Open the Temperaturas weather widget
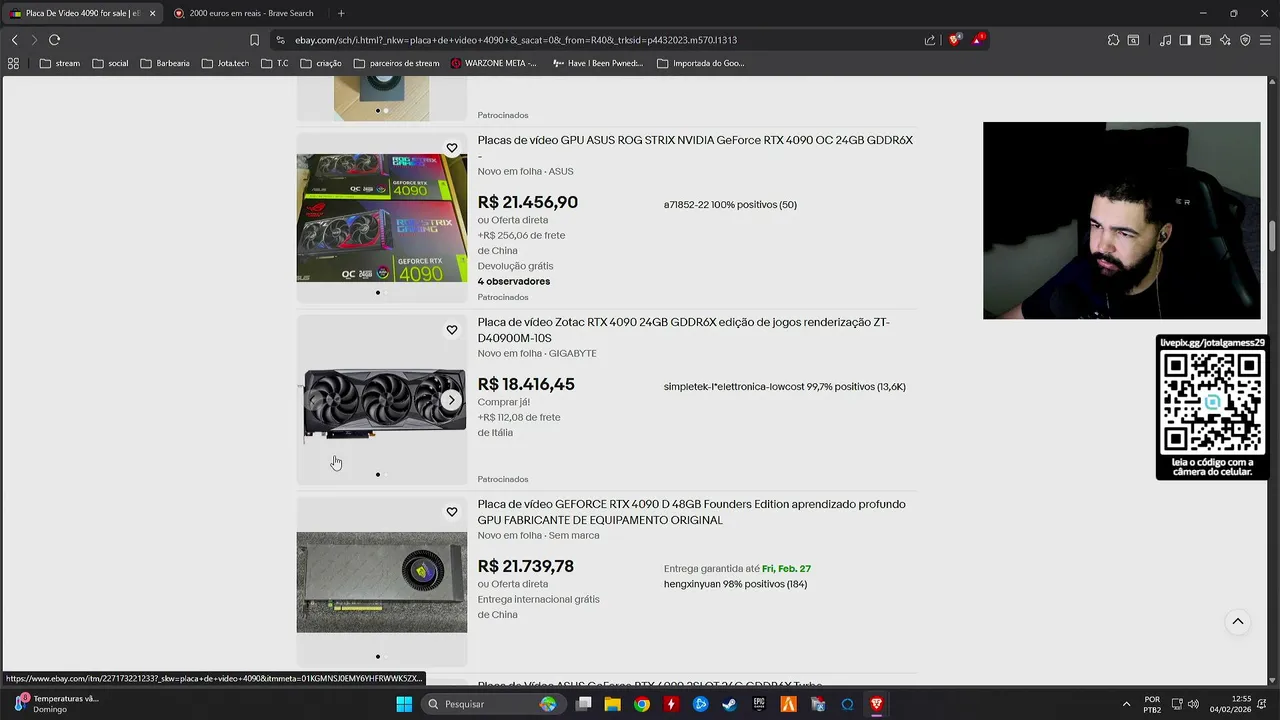The width and height of the screenshot is (1280, 720). pyautogui.click(x=58, y=704)
